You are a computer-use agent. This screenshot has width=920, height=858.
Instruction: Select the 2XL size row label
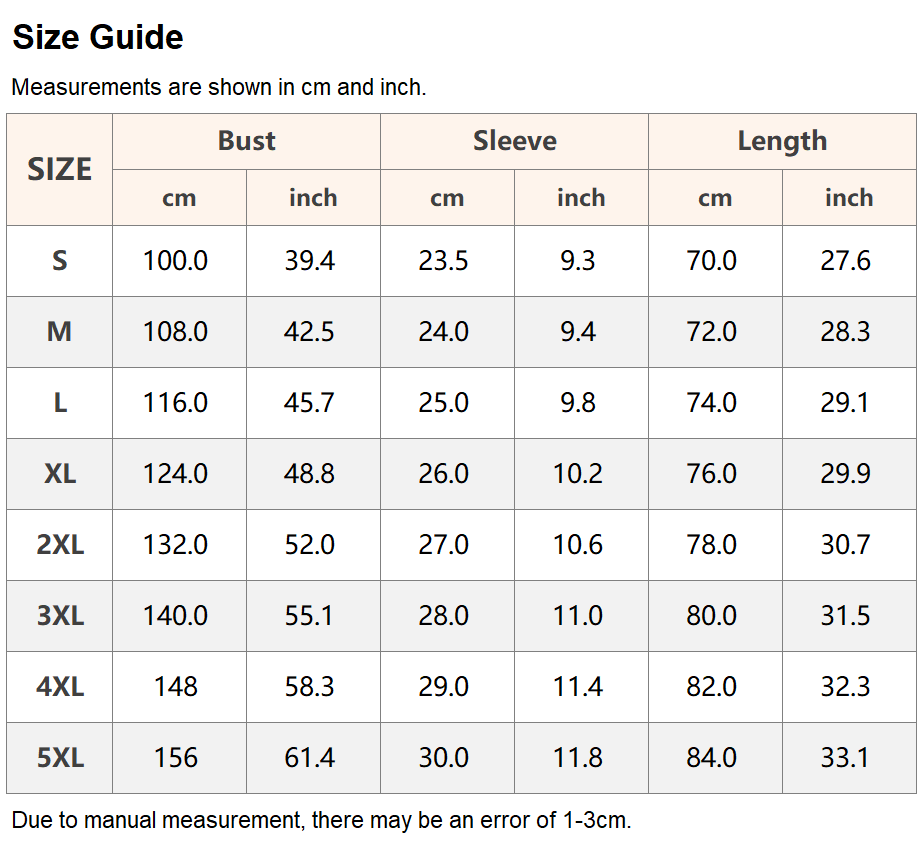[59, 545]
